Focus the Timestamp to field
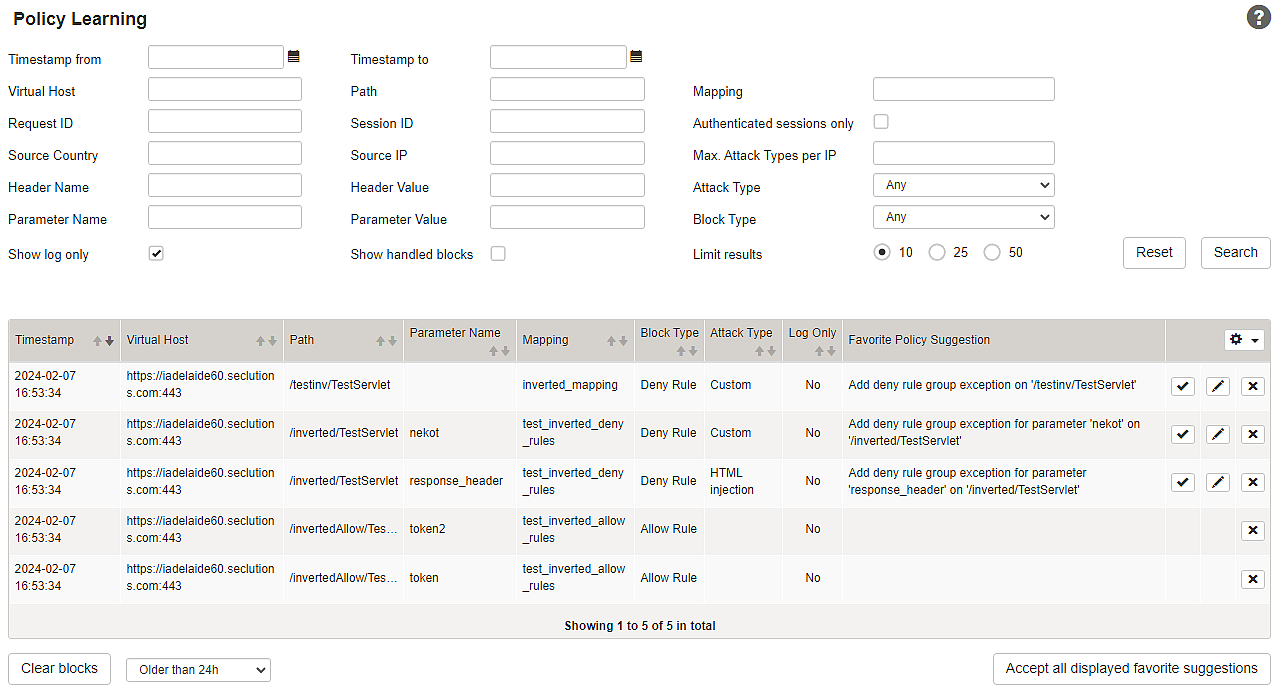Image resolution: width=1279 pixels, height=695 pixels. click(x=558, y=57)
